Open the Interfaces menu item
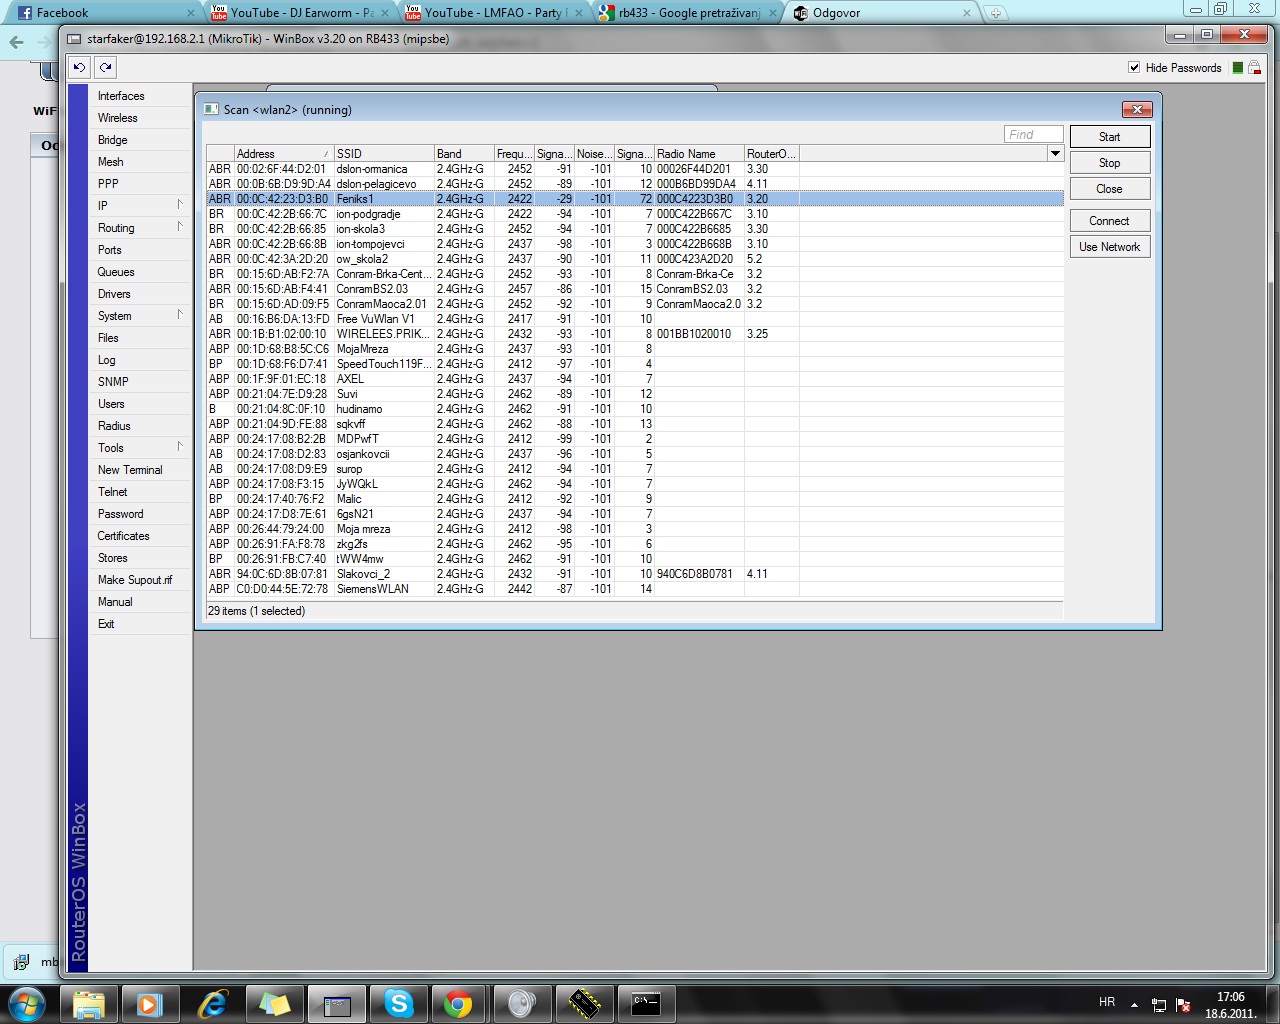This screenshot has height=1024, width=1280. pyautogui.click(x=121, y=96)
